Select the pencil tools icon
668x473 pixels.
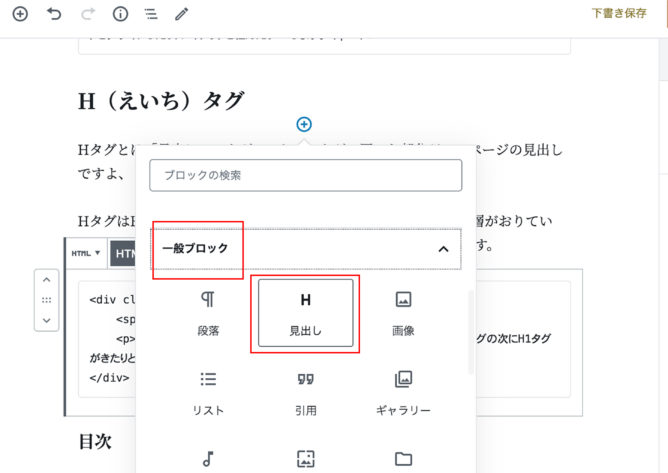click(x=181, y=14)
